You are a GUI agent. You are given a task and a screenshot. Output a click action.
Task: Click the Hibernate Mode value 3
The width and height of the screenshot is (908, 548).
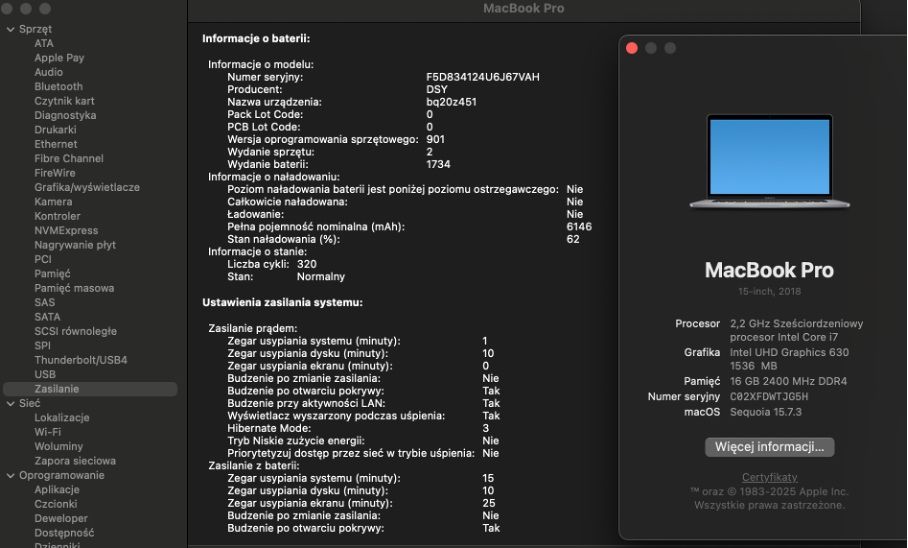485,429
